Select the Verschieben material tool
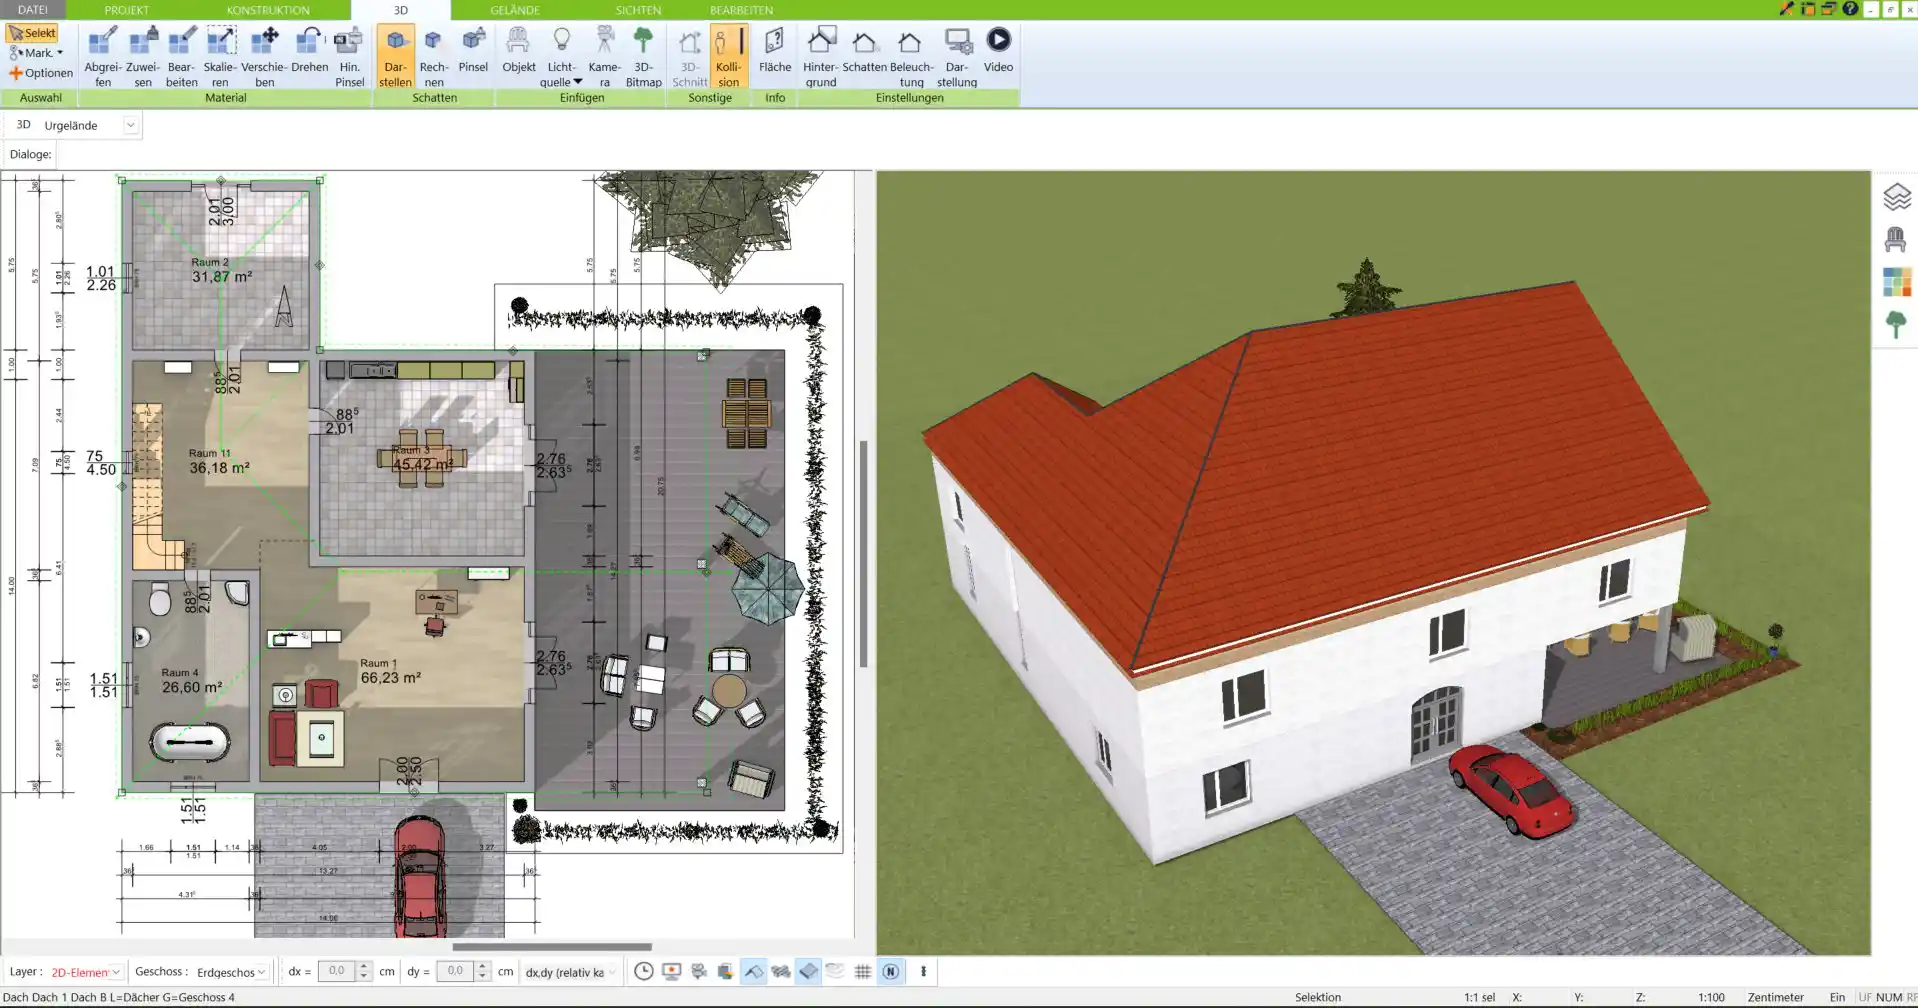The height and width of the screenshot is (1008, 1918). (x=264, y=57)
